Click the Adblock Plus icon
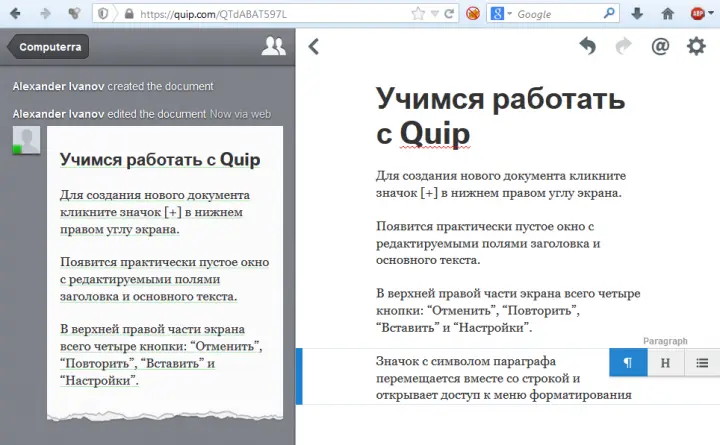 click(x=698, y=14)
